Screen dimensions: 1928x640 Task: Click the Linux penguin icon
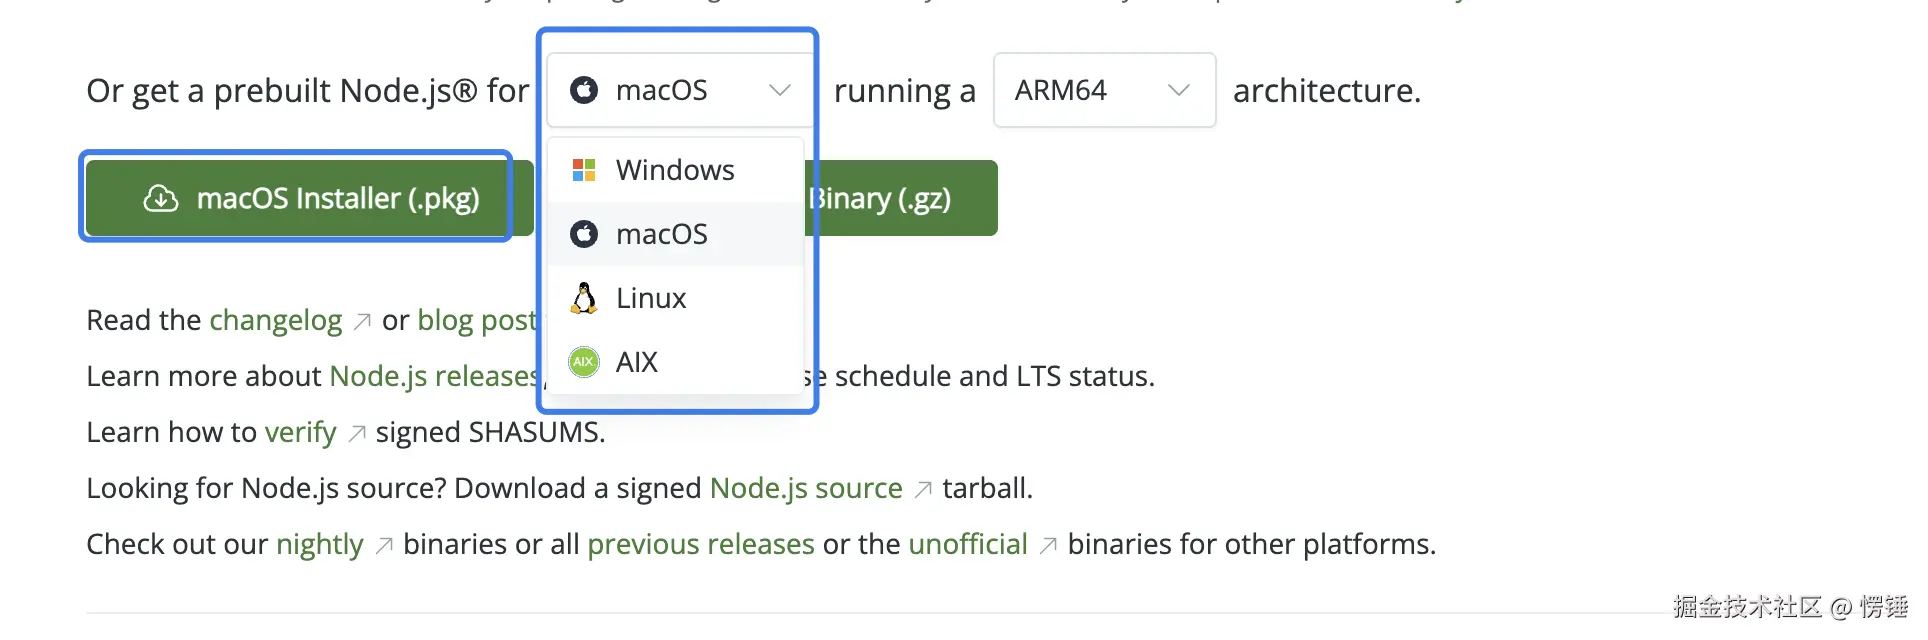coord(584,298)
